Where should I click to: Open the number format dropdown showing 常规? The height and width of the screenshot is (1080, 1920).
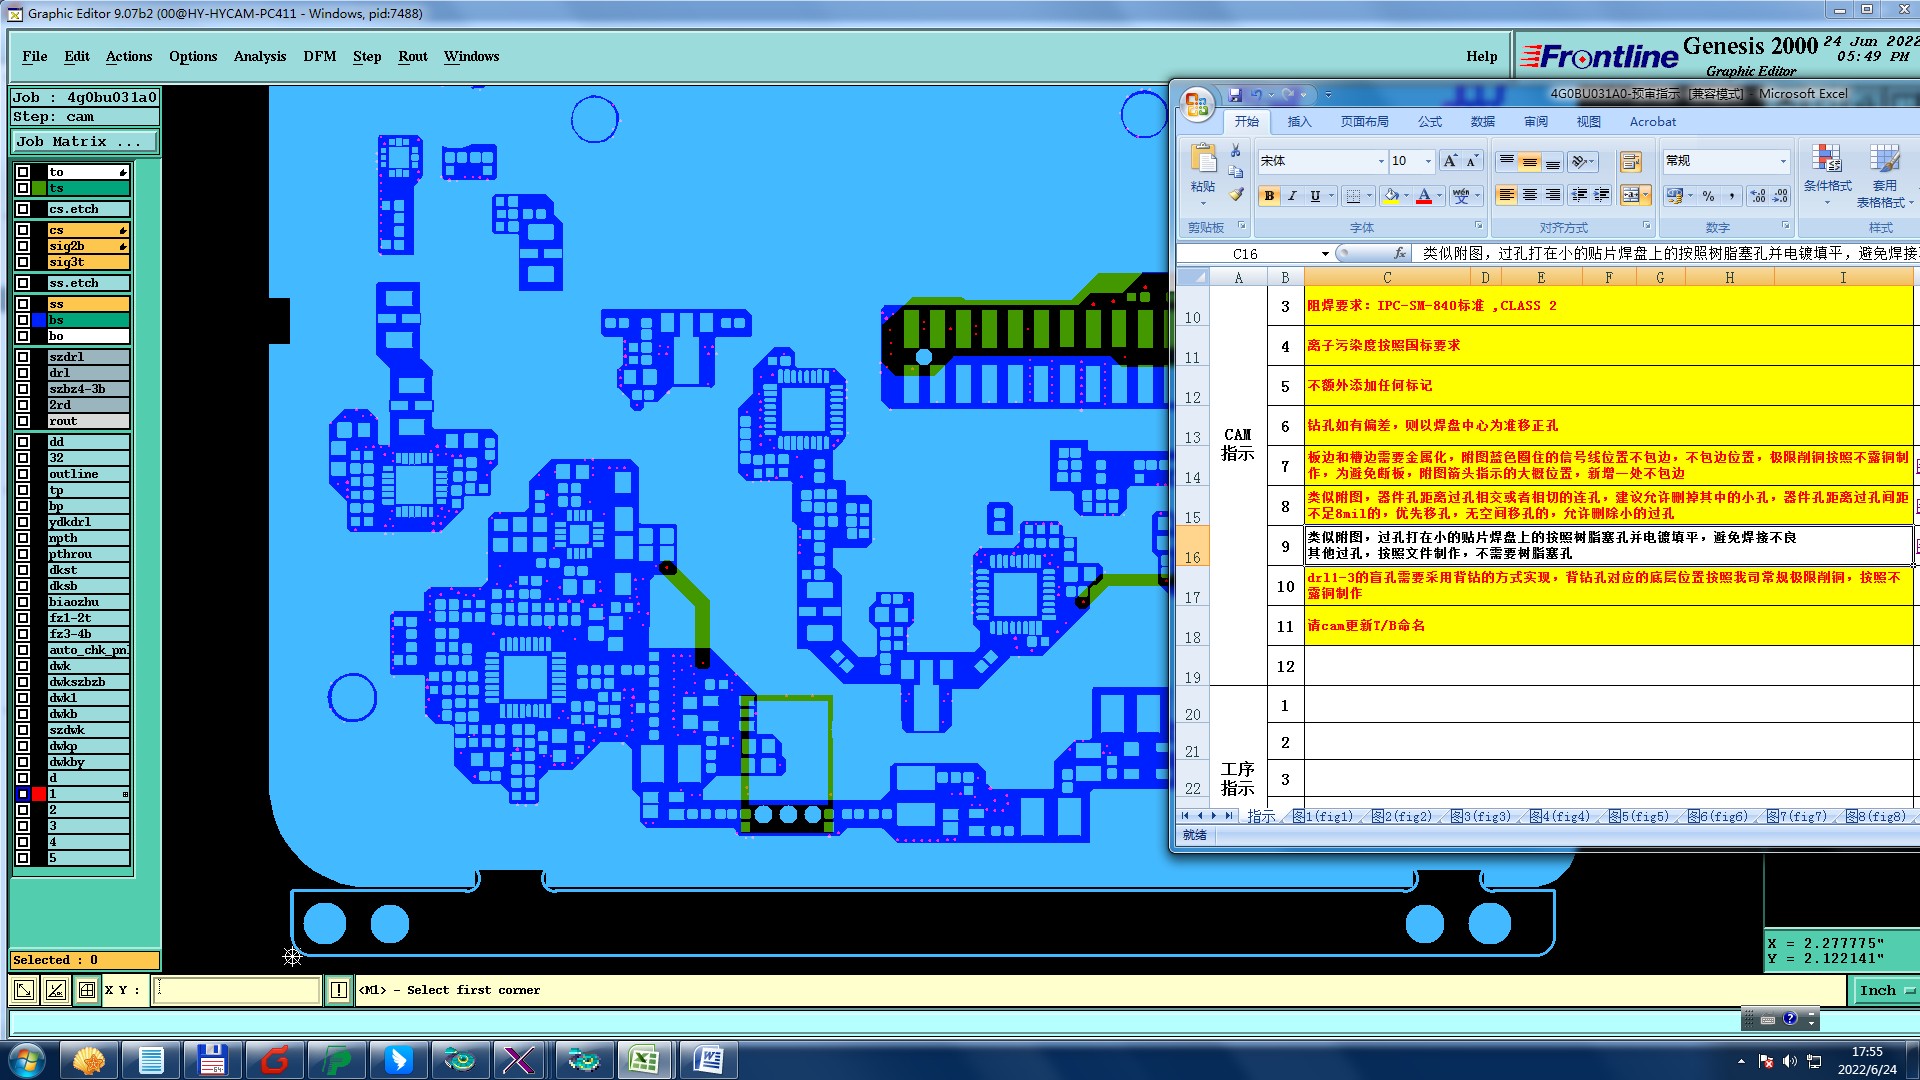point(1782,161)
